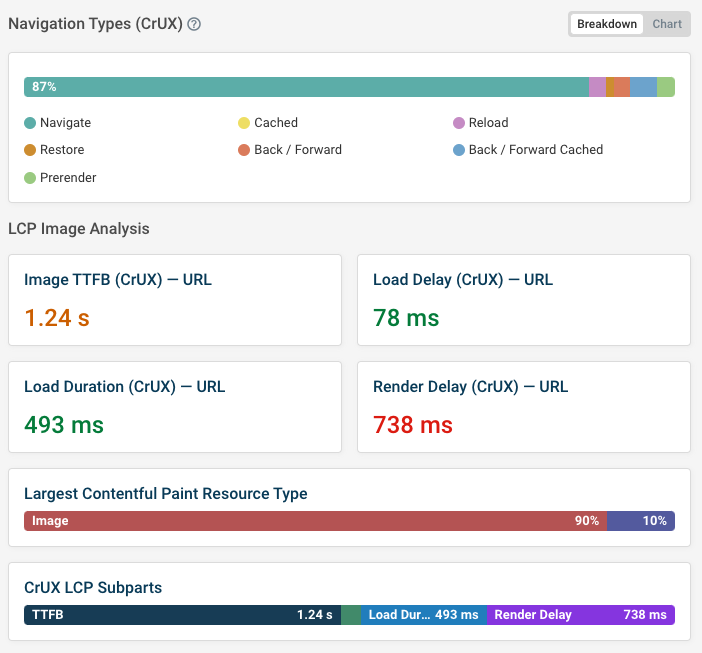The height and width of the screenshot is (653, 702).
Task: Click the Largest Contentful Paint Resource Type heading
Action: point(166,494)
